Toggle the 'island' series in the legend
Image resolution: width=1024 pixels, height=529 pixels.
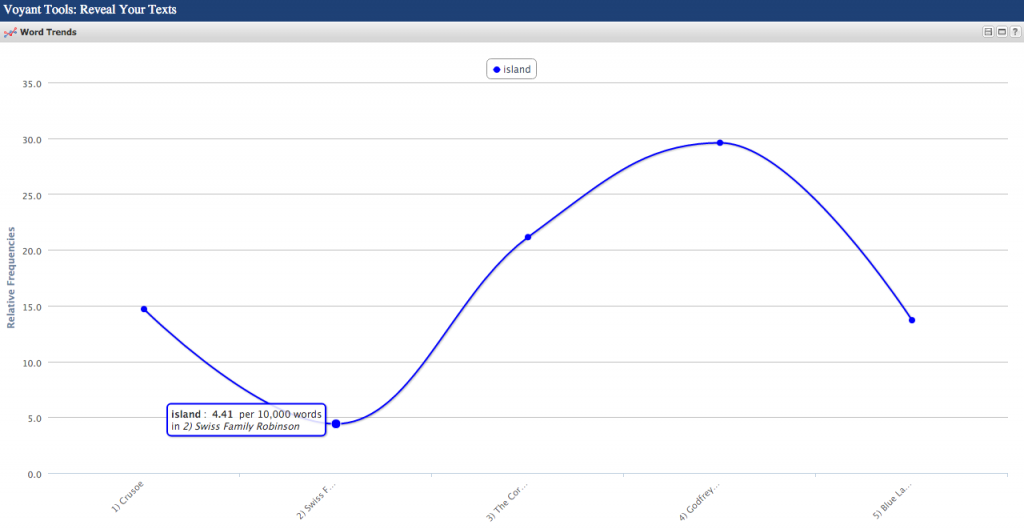point(511,69)
